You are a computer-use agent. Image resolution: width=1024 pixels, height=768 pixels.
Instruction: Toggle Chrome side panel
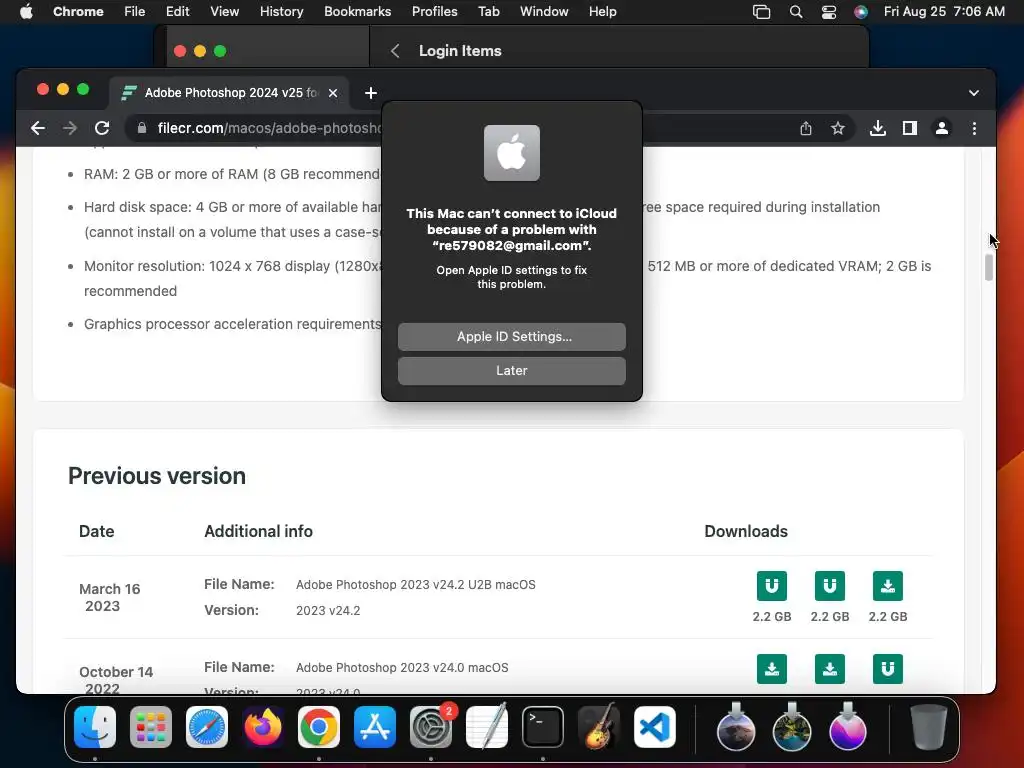(910, 128)
